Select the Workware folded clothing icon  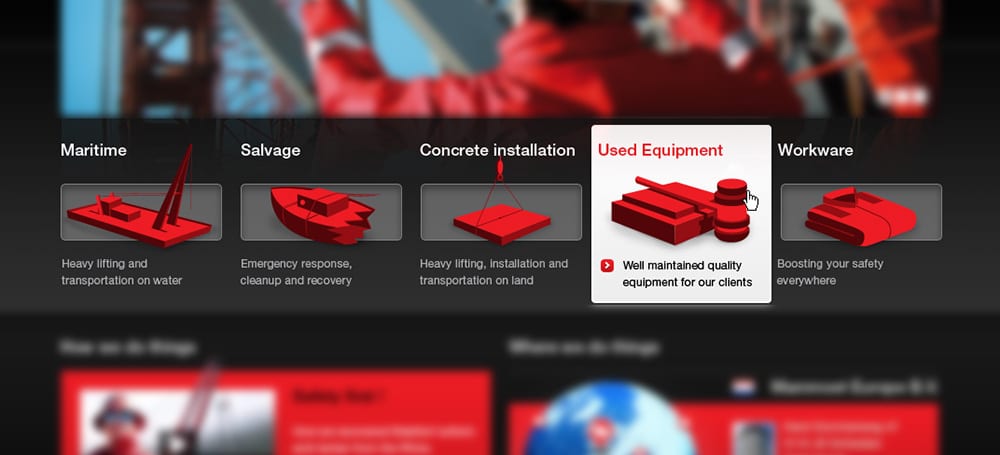(861, 214)
